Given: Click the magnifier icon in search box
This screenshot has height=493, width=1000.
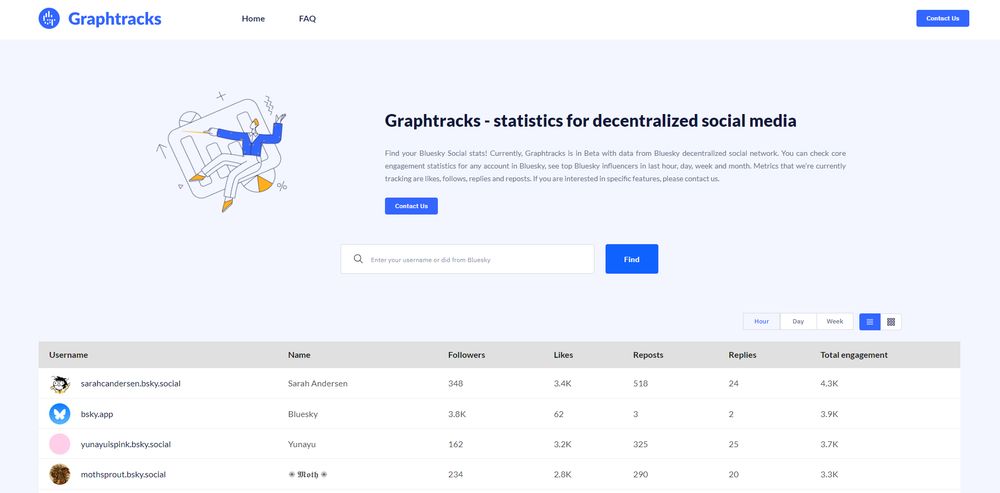Looking at the screenshot, I should pyautogui.click(x=358, y=259).
